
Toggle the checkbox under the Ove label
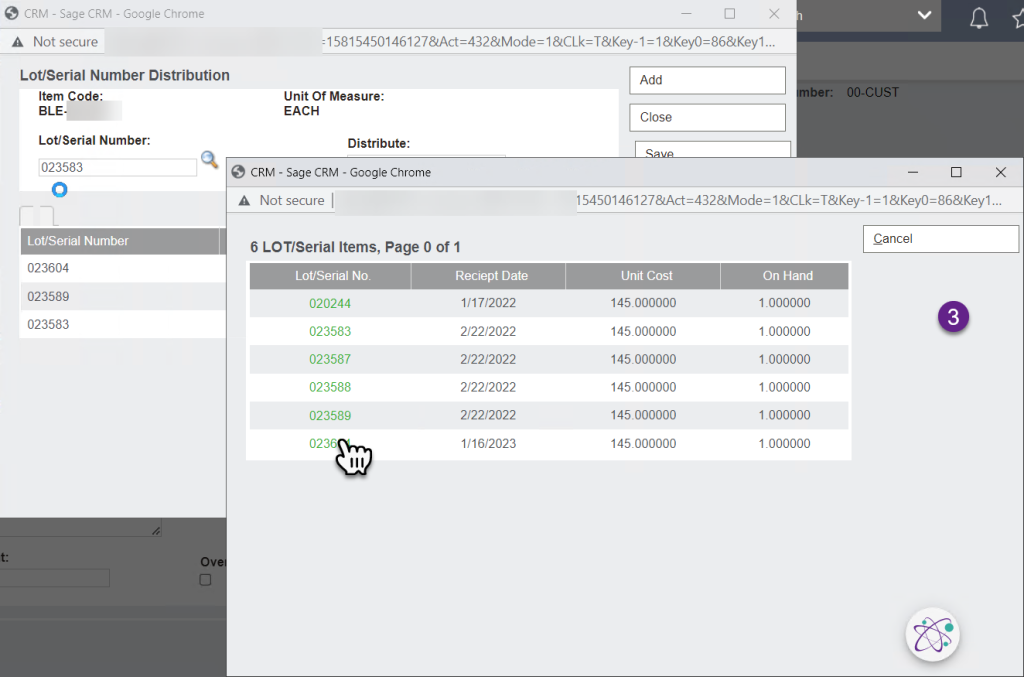(x=205, y=580)
